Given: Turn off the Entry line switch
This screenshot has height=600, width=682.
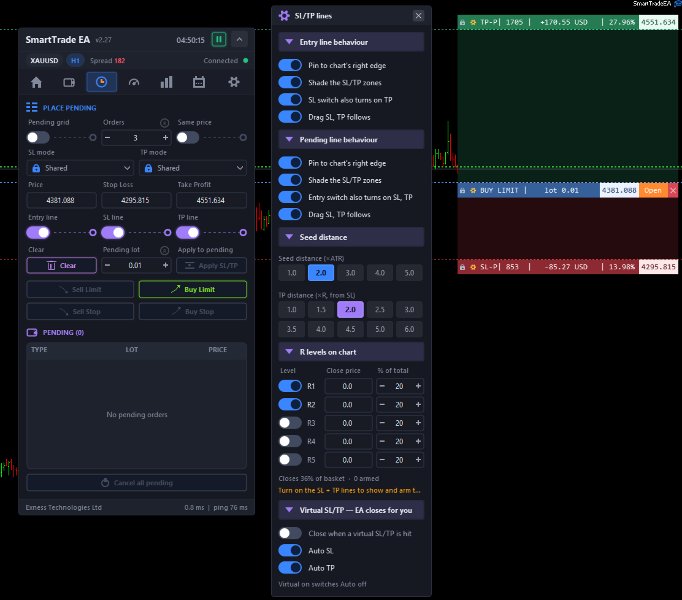Looking at the screenshot, I should [x=38, y=233].
